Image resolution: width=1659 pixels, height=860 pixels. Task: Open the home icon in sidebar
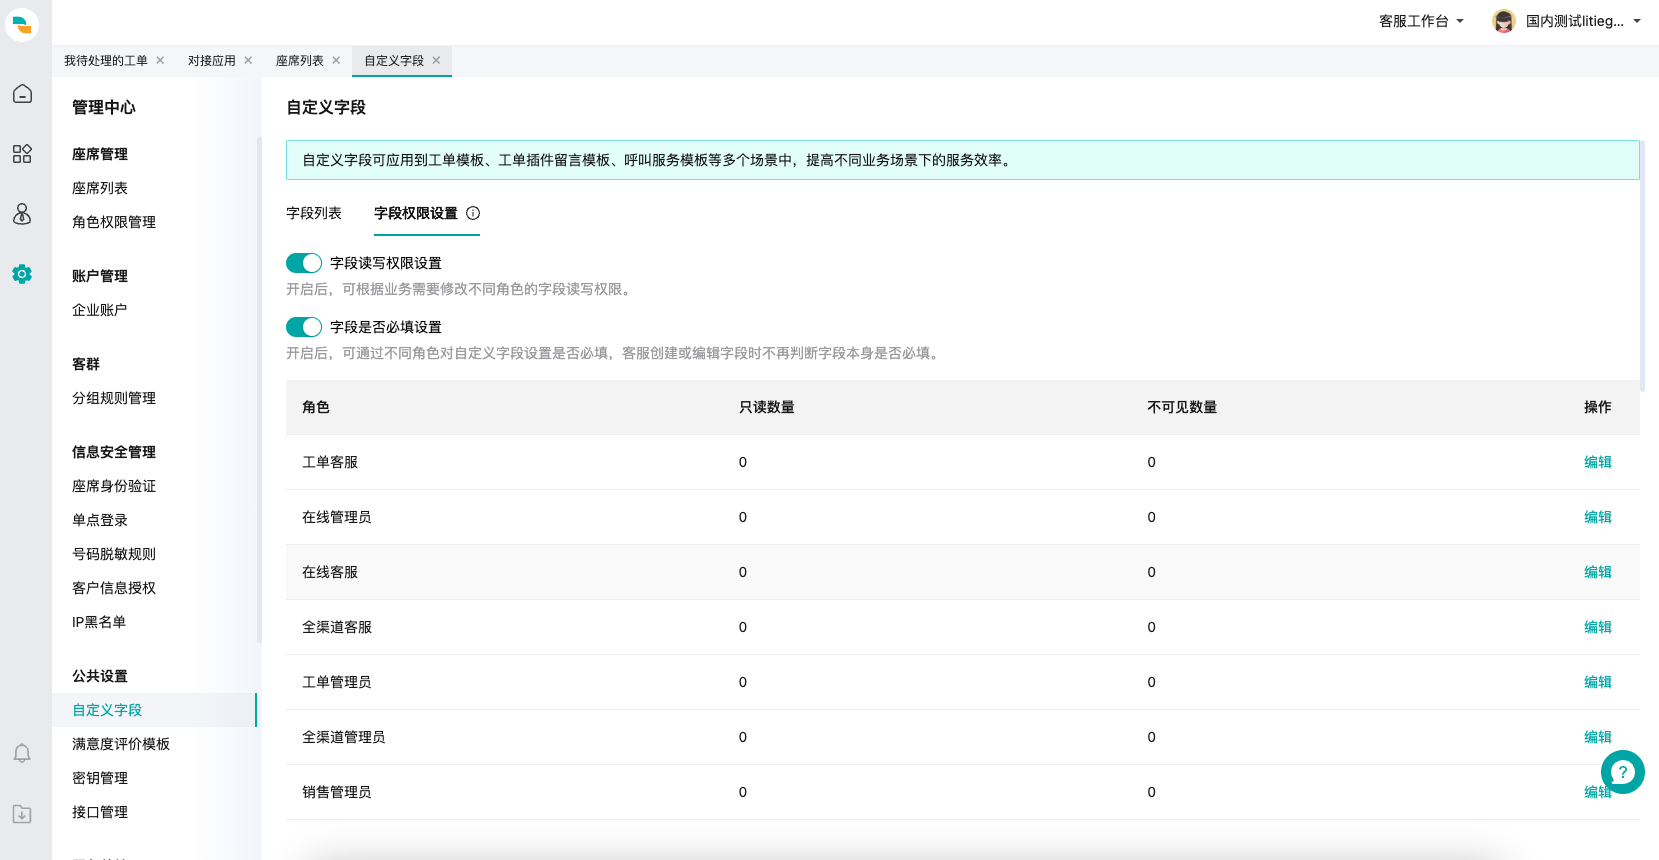coord(22,94)
